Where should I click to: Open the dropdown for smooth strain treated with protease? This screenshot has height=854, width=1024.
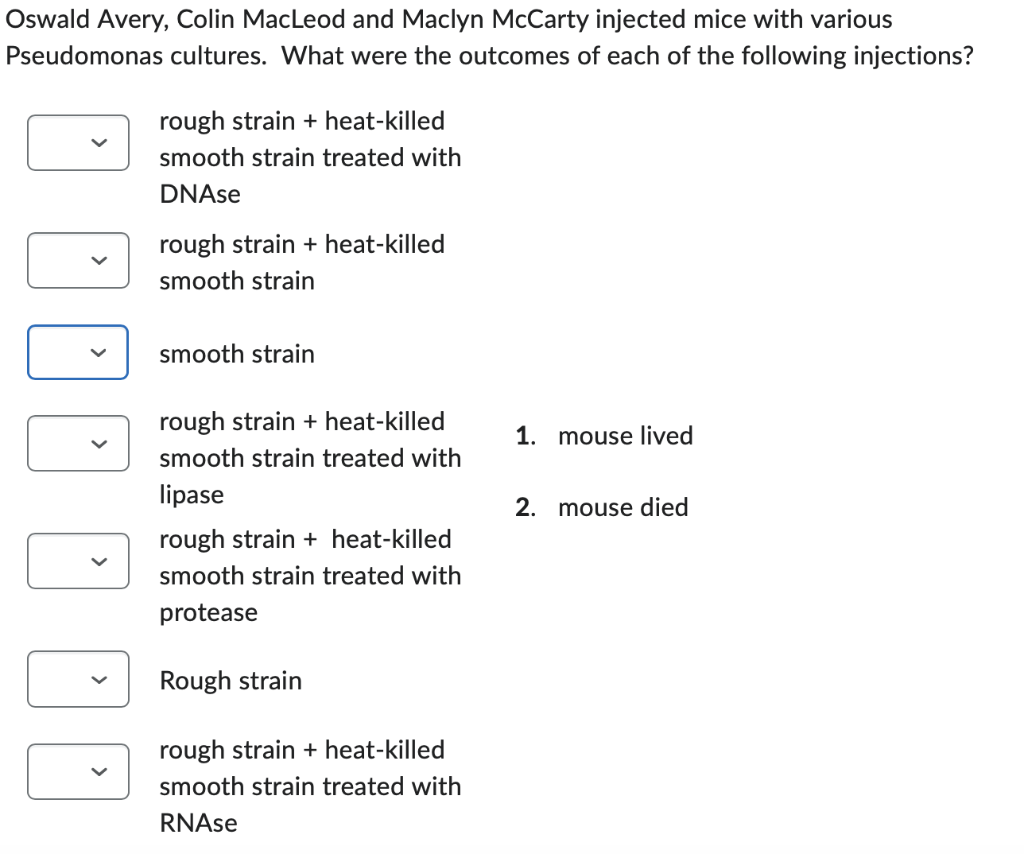[x=78, y=561]
